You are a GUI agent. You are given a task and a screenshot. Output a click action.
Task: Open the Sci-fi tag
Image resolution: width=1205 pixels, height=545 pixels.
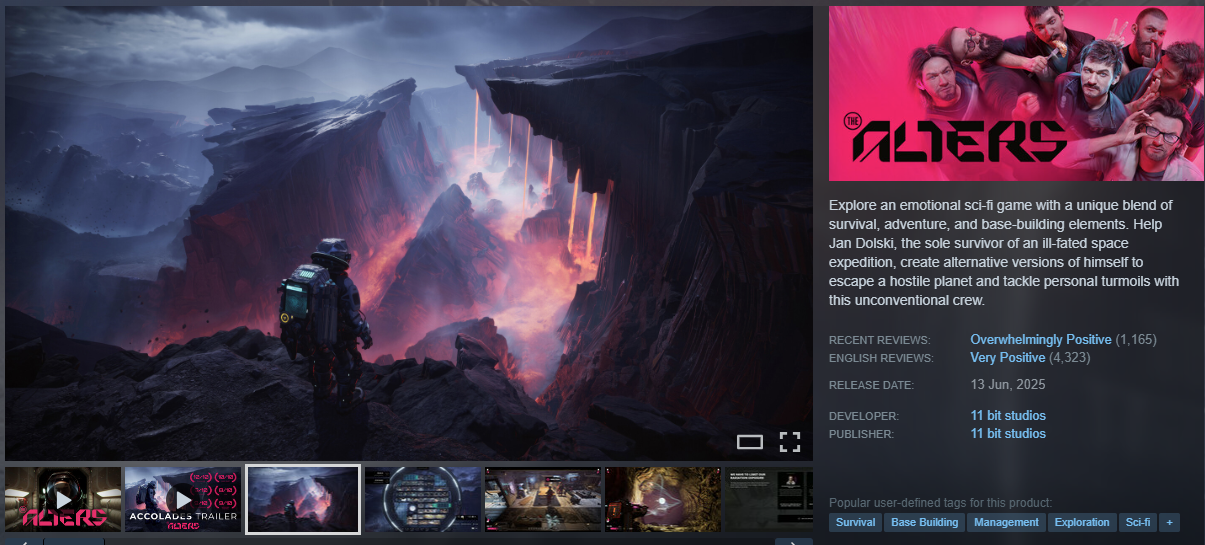tap(1138, 522)
